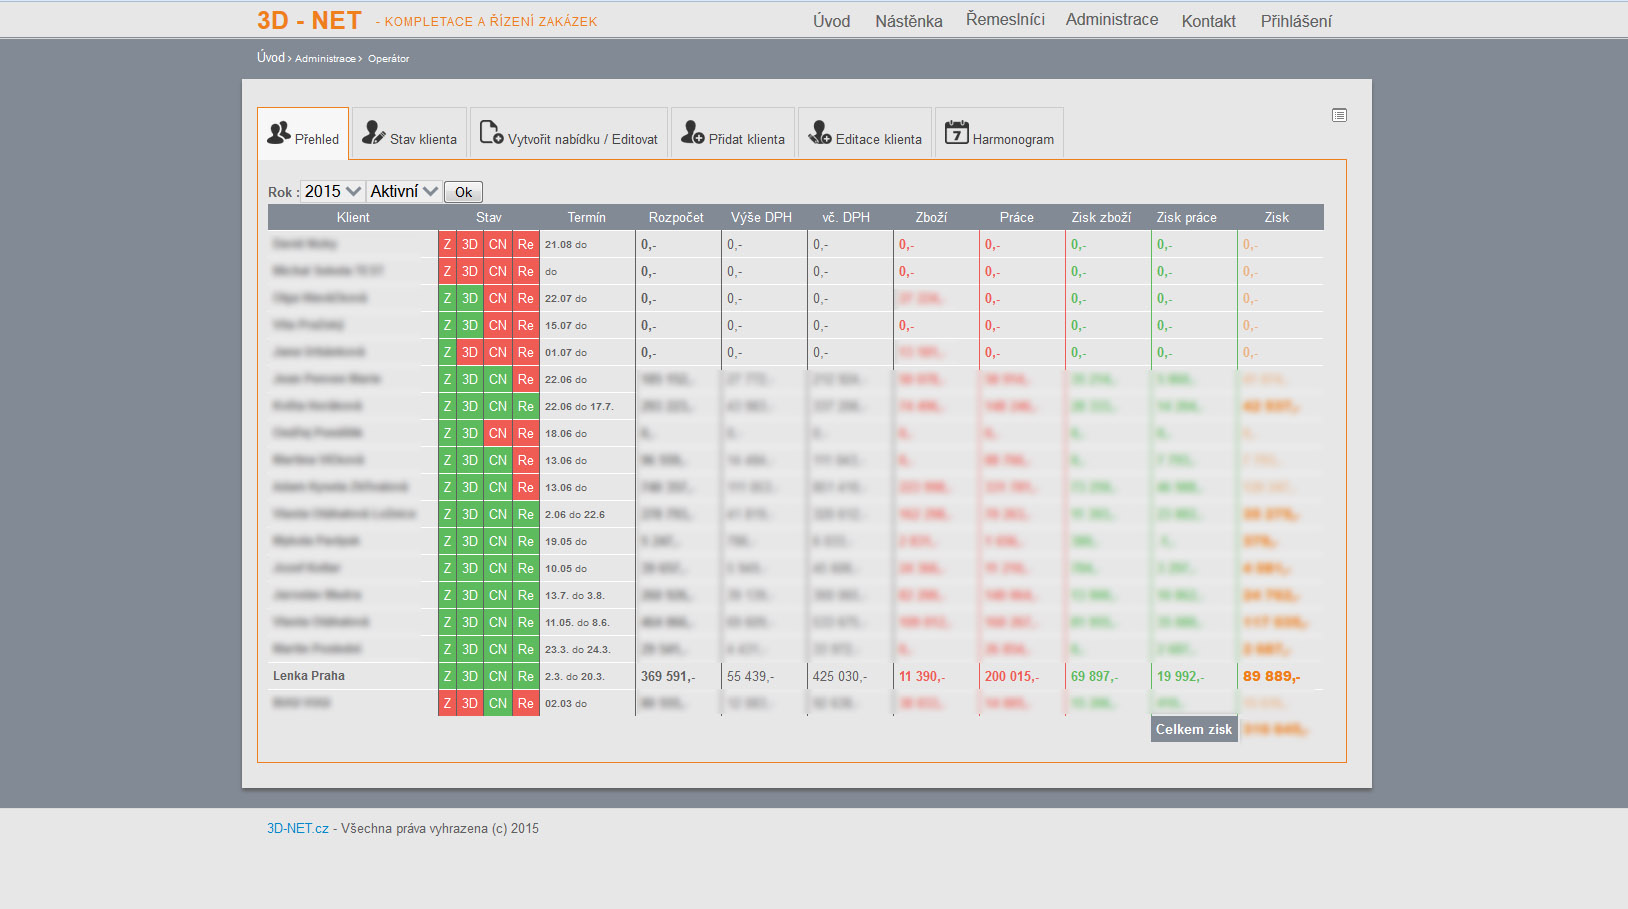This screenshot has width=1628, height=909.
Task: Toggle CN status in Lenka Praha row
Action: click(x=498, y=676)
